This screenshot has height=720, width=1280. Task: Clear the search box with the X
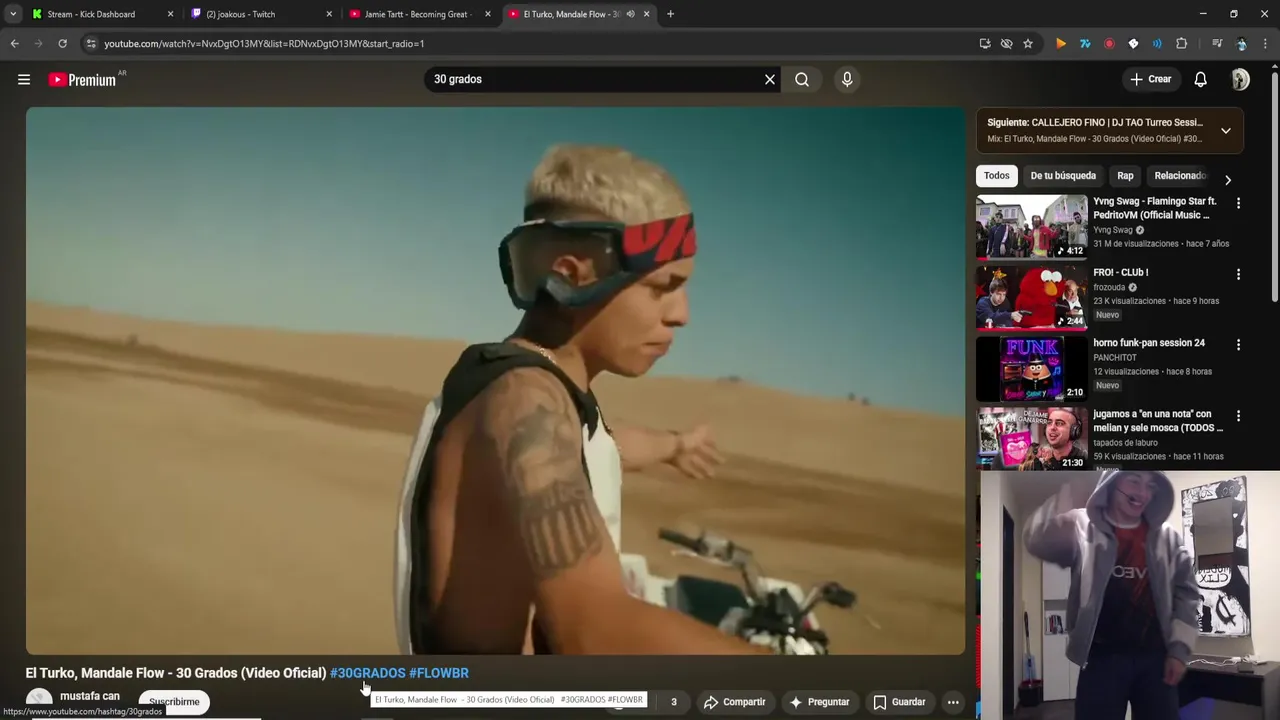tap(770, 79)
